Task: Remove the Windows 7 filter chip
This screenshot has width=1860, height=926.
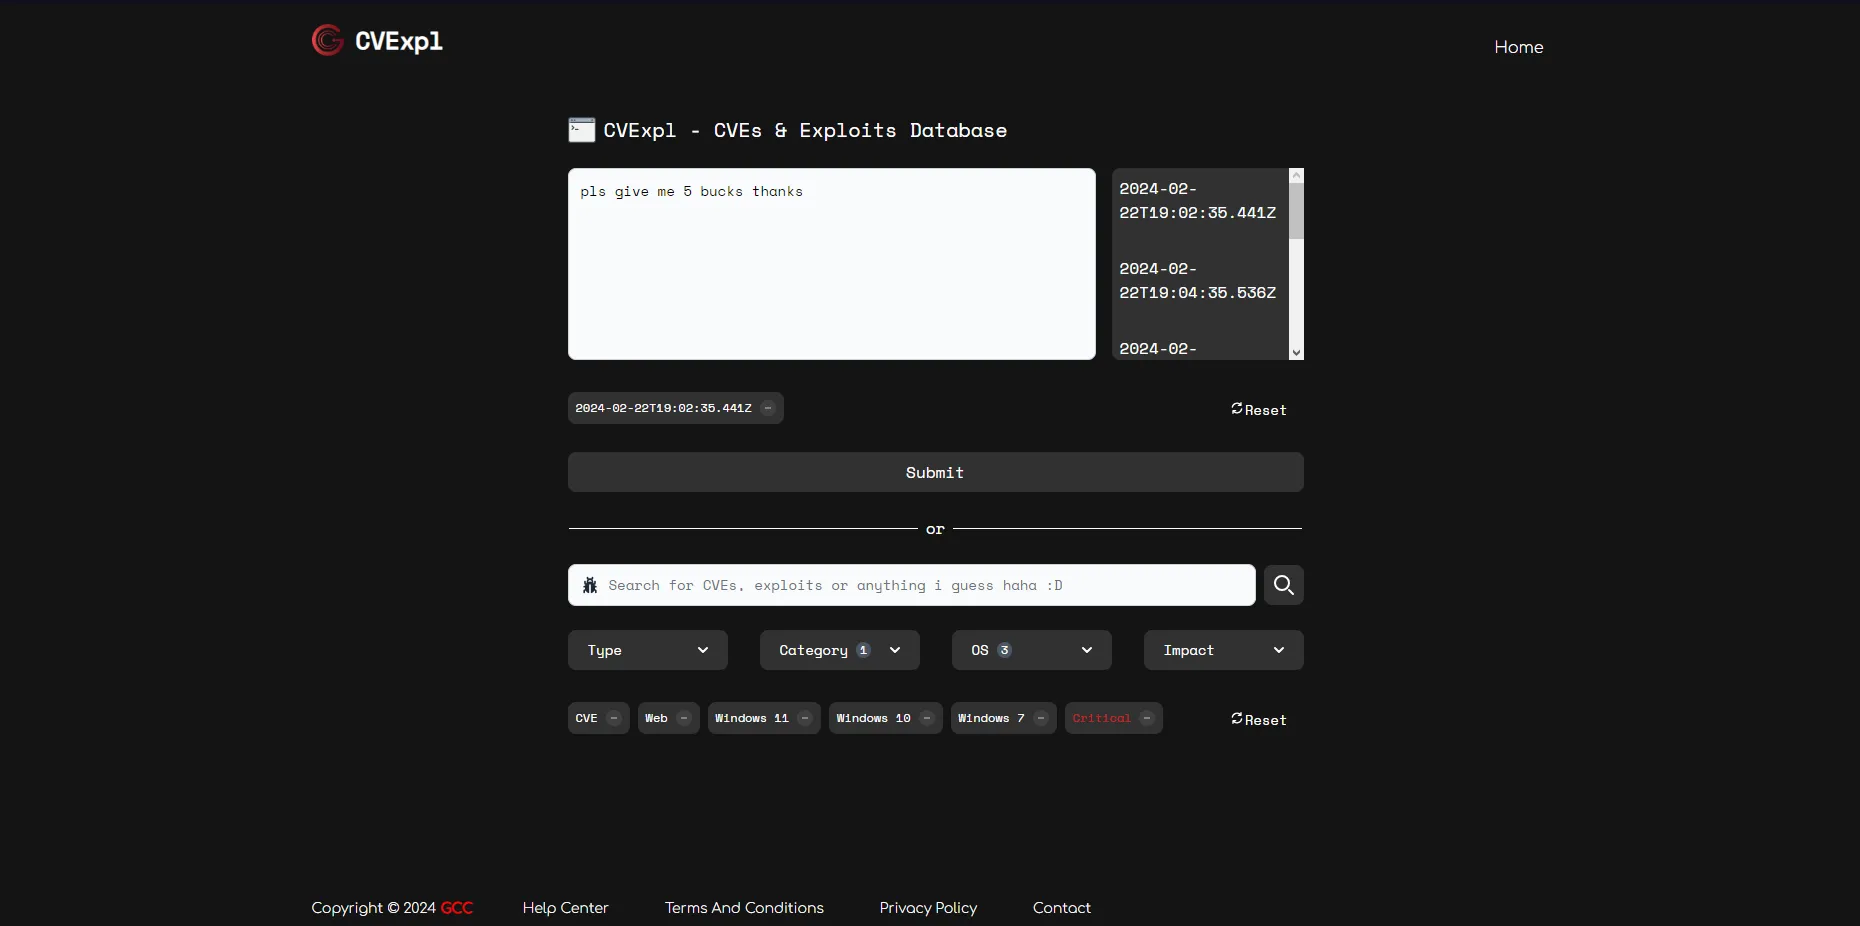Action: [1041, 718]
